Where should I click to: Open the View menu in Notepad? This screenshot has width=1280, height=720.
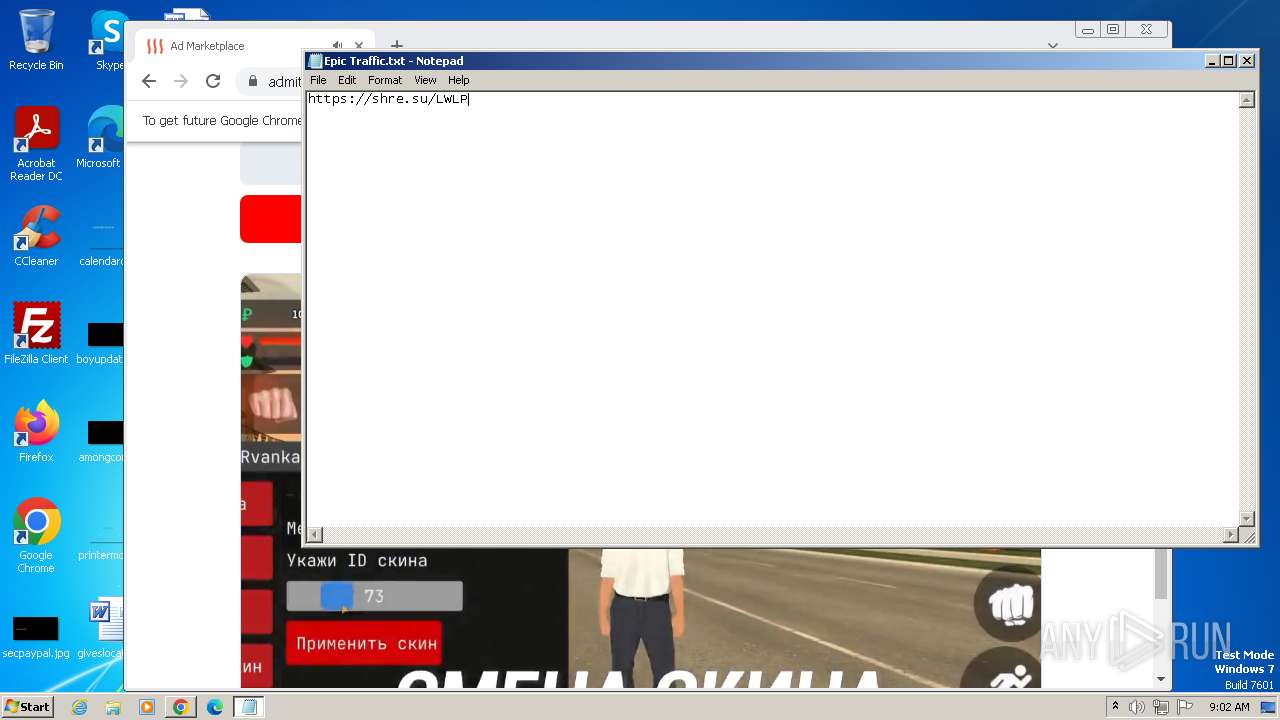click(x=425, y=80)
